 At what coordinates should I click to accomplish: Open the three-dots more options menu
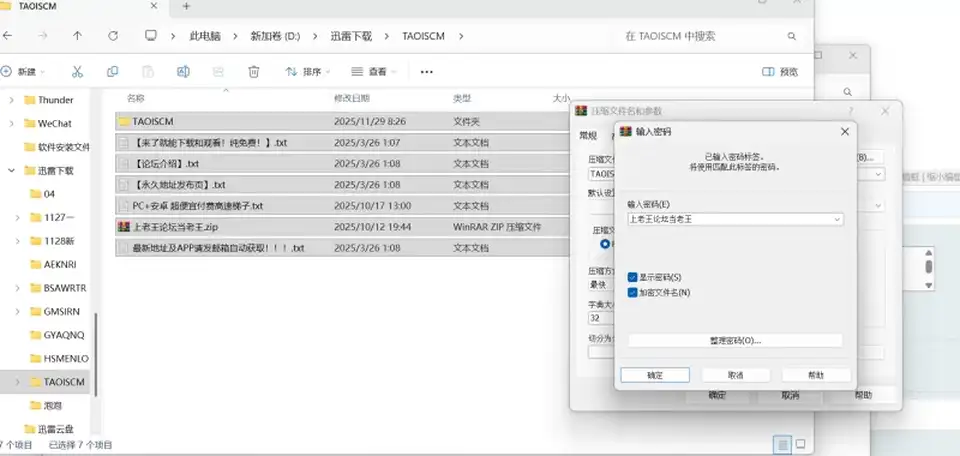tap(427, 72)
